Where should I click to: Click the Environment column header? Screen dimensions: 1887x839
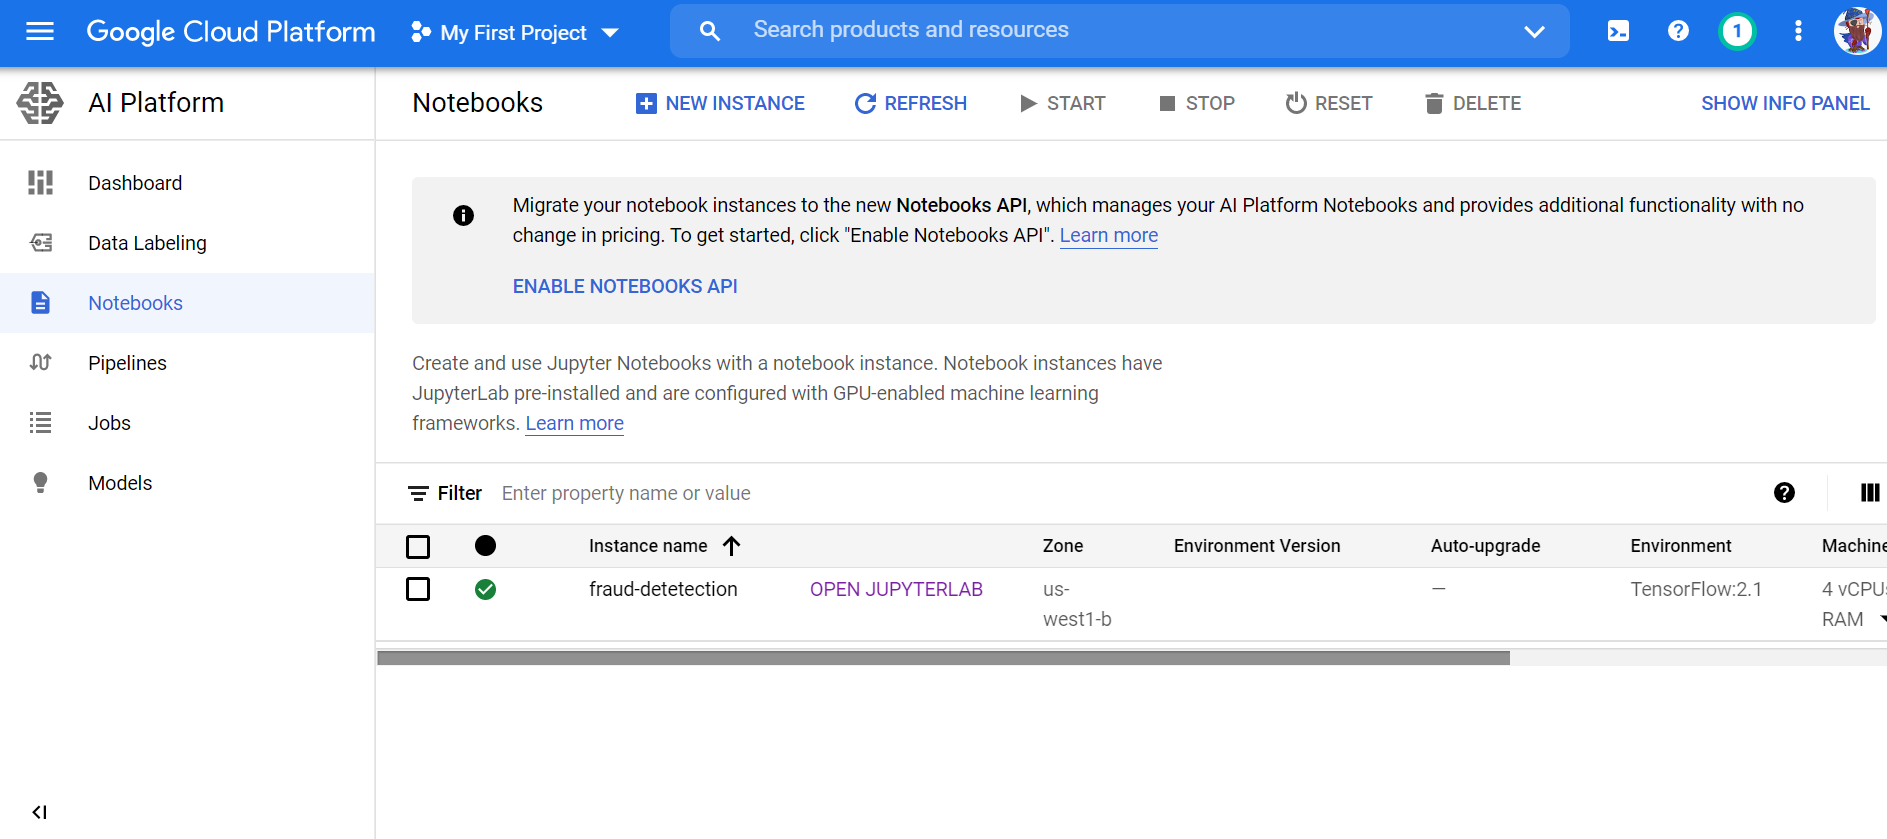(x=1680, y=546)
